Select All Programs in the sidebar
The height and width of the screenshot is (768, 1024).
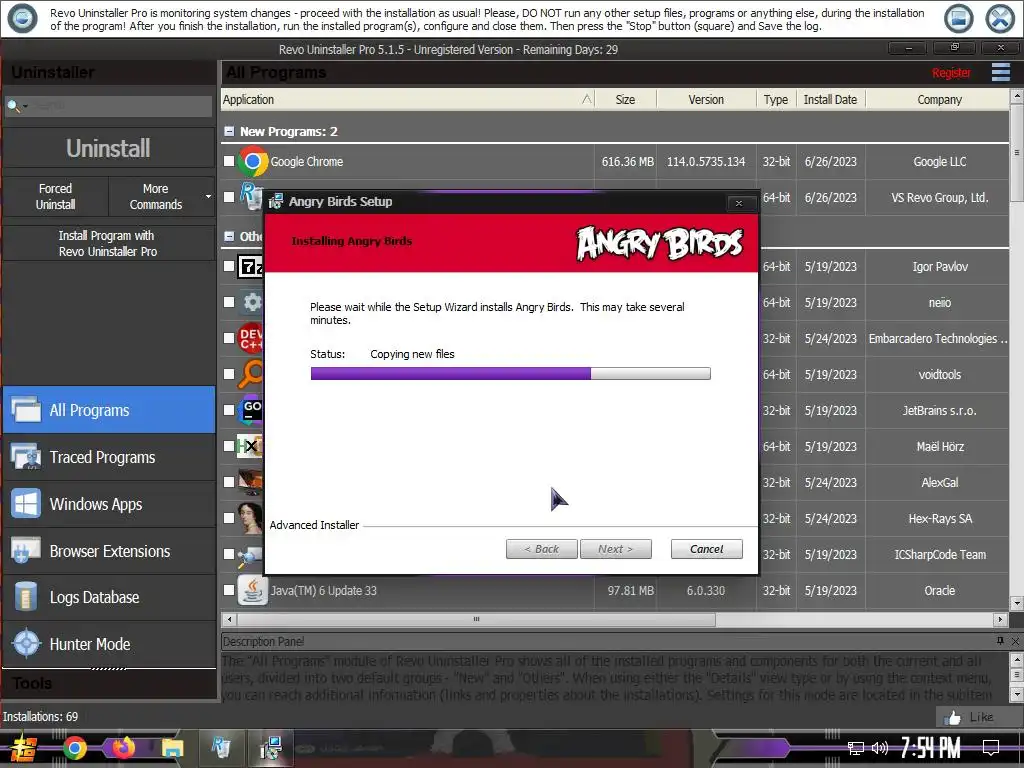(x=108, y=409)
